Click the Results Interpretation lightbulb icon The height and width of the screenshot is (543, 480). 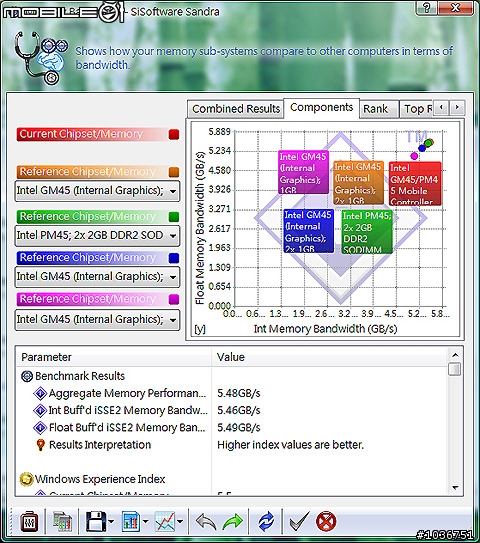click(41, 445)
